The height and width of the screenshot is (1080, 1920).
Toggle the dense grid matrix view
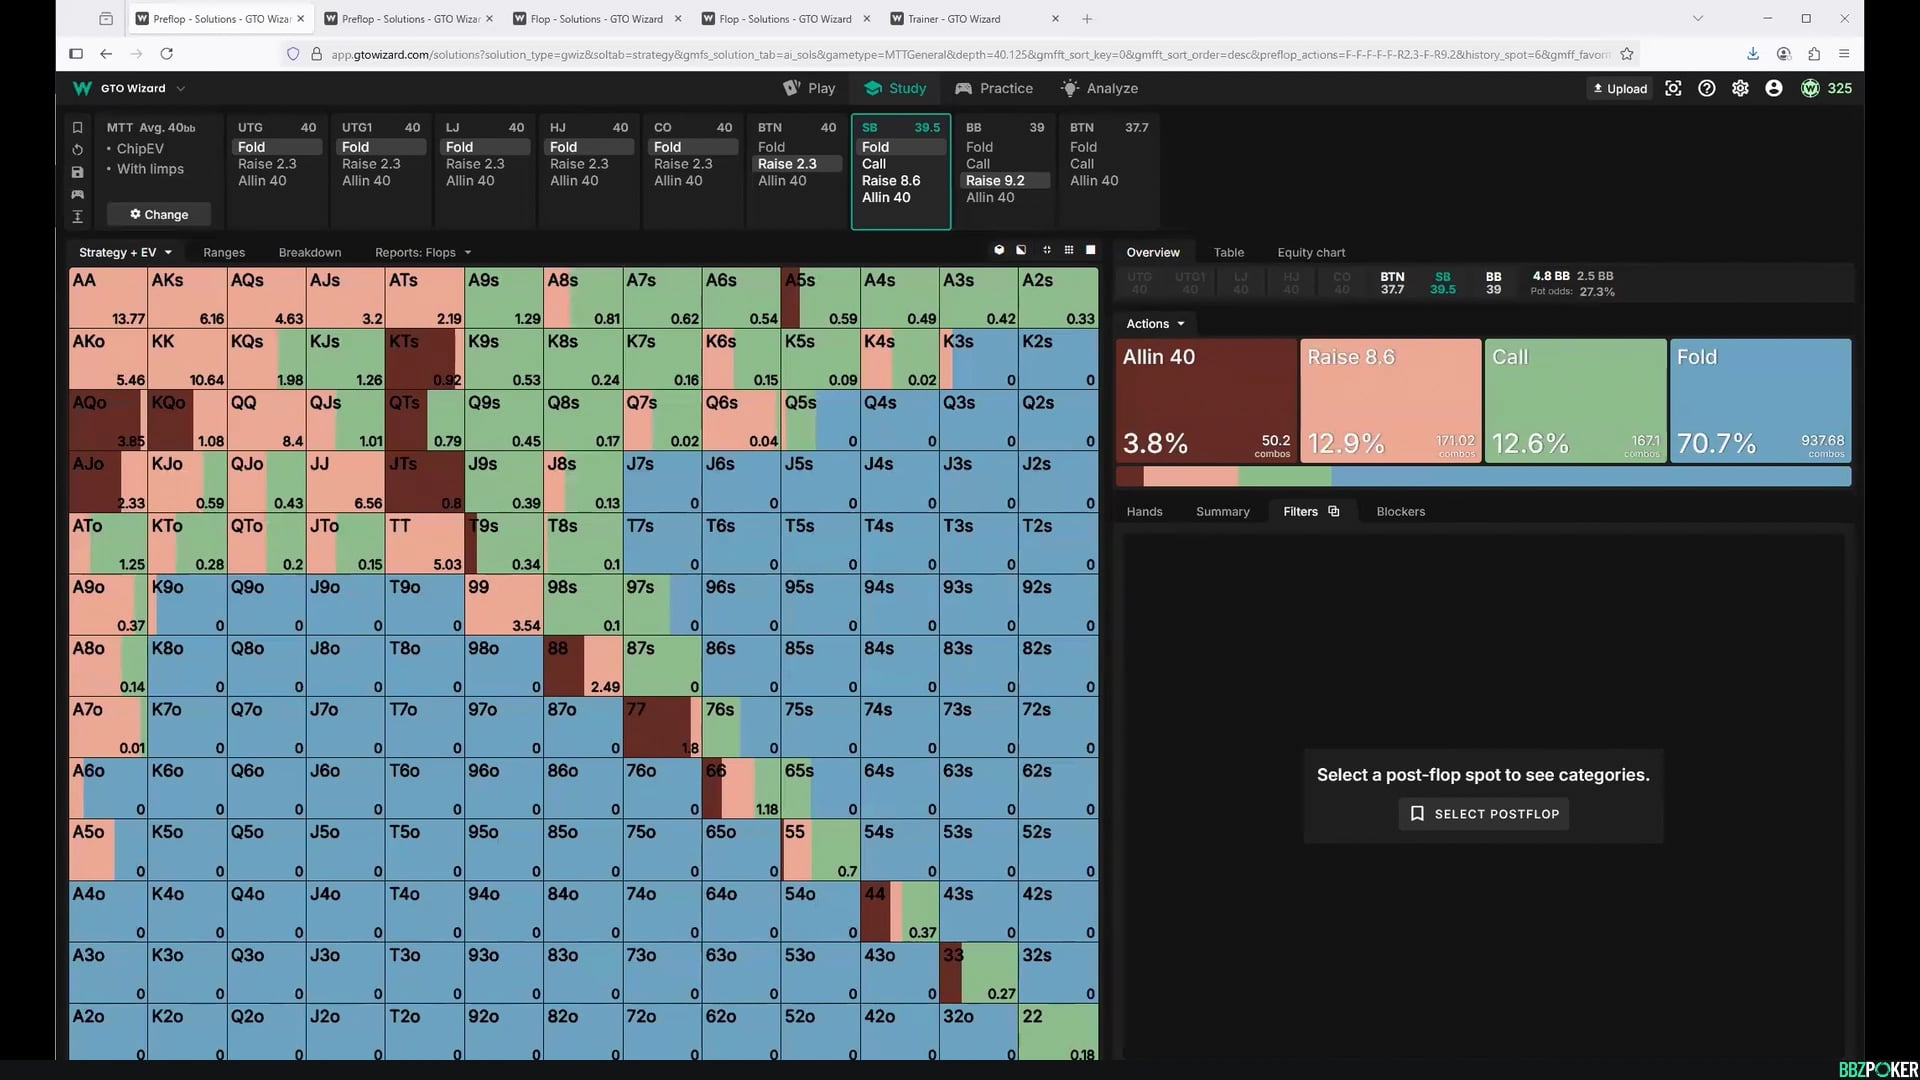click(1069, 250)
